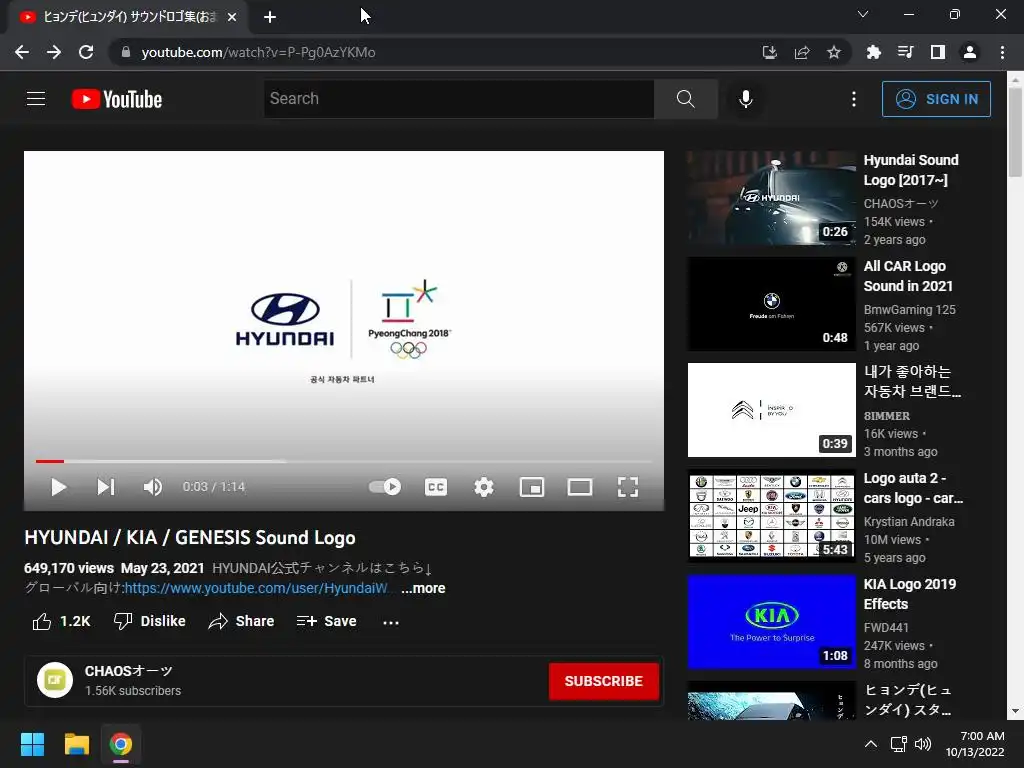Viewport: 1024px width, 768px height.
Task: Open Chrome three-dot menu
Action: 1002,52
